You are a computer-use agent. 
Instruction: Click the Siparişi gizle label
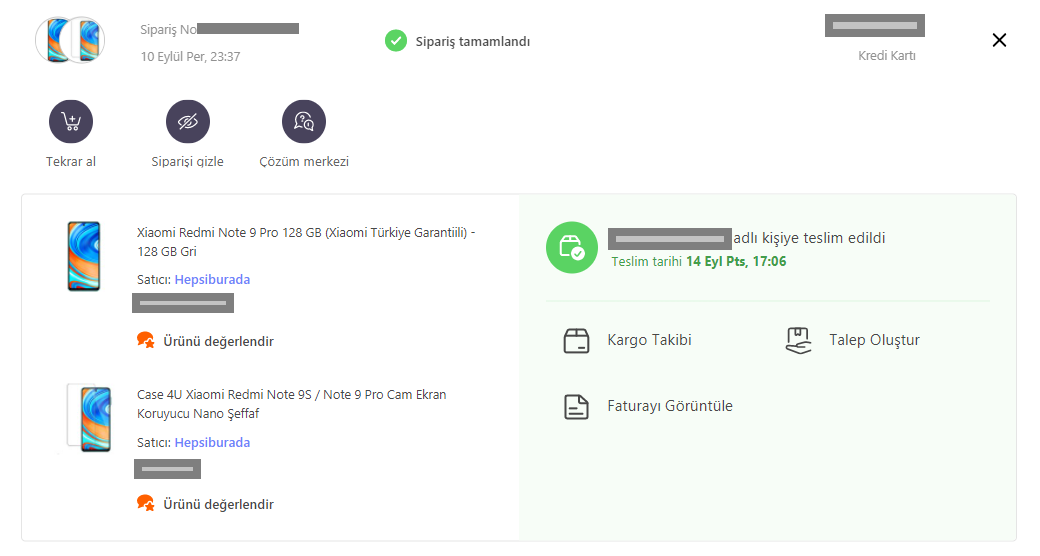click(x=188, y=161)
